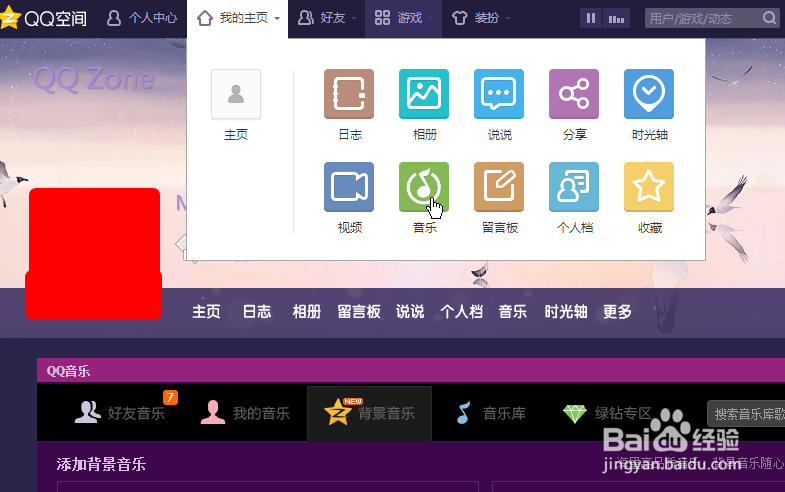The image size is (785, 492).
Task: Click the 主页 avatar icon in dropdown
Action: [236, 94]
